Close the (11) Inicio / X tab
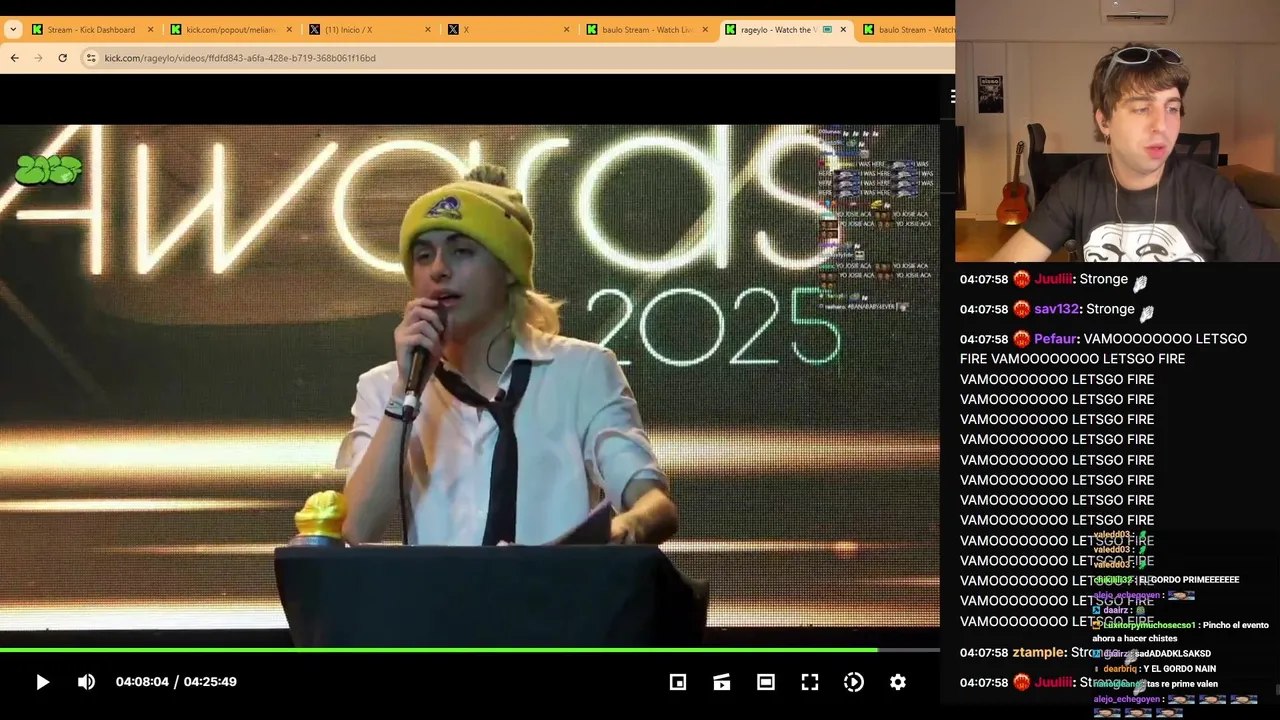 [x=428, y=30]
